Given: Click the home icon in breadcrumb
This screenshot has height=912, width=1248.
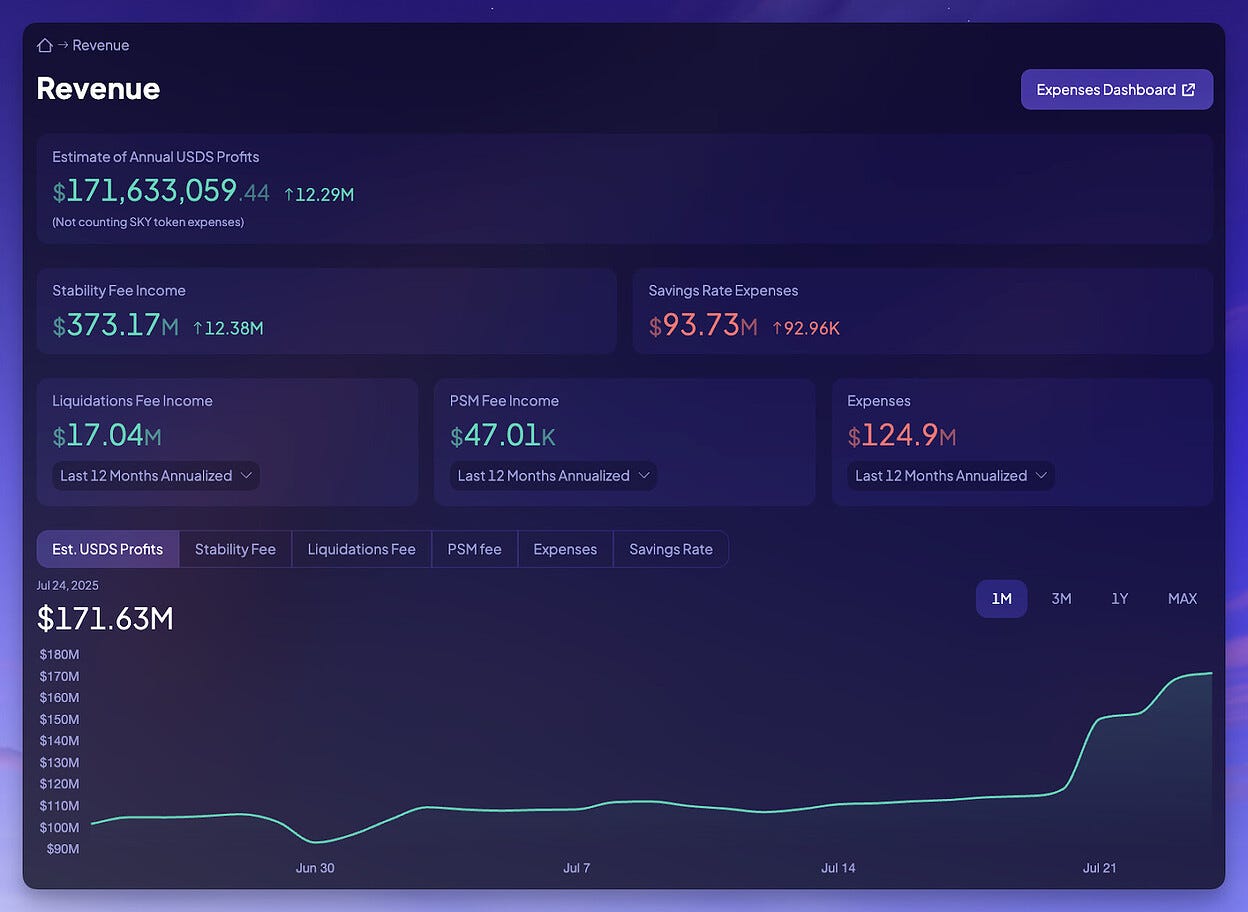Looking at the screenshot, I should 44,45.
